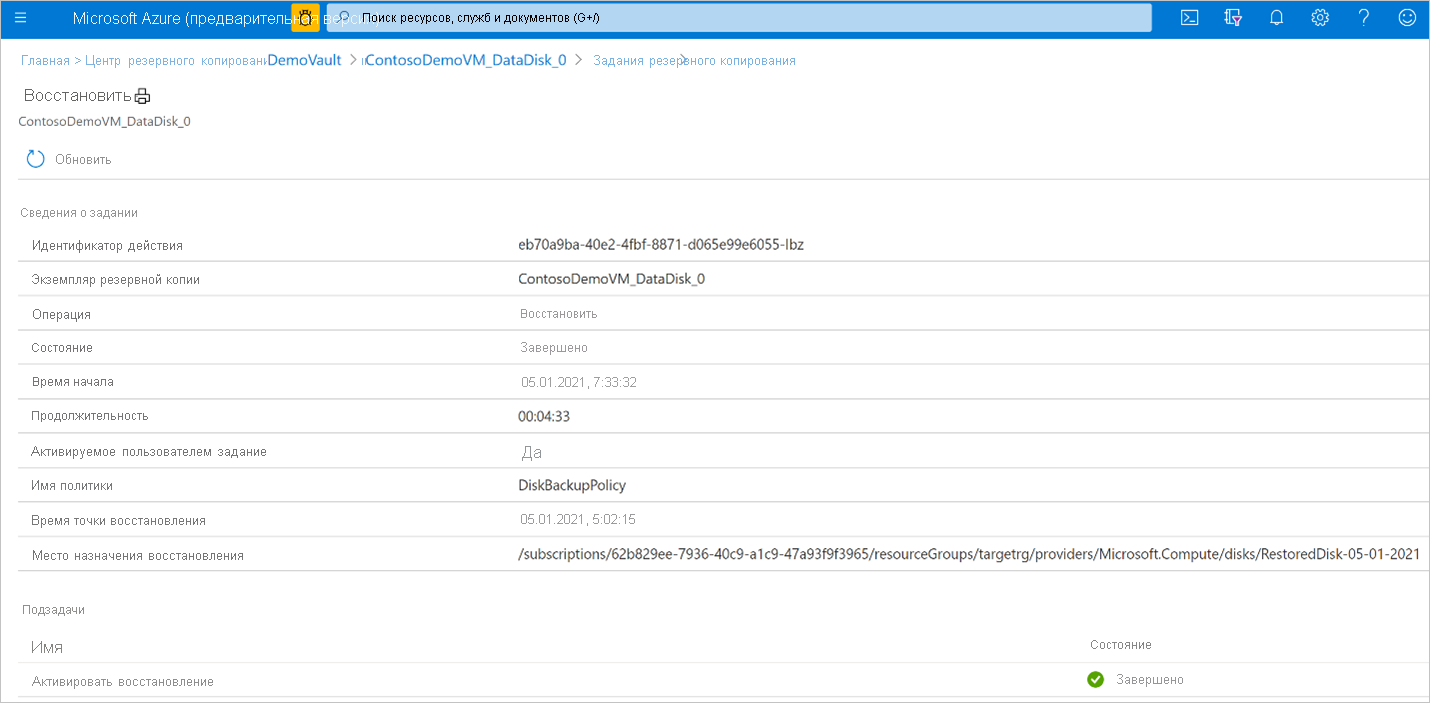The image size is (1430, 703).
Task: Click Имя политики label
Action: coord(72,486)
